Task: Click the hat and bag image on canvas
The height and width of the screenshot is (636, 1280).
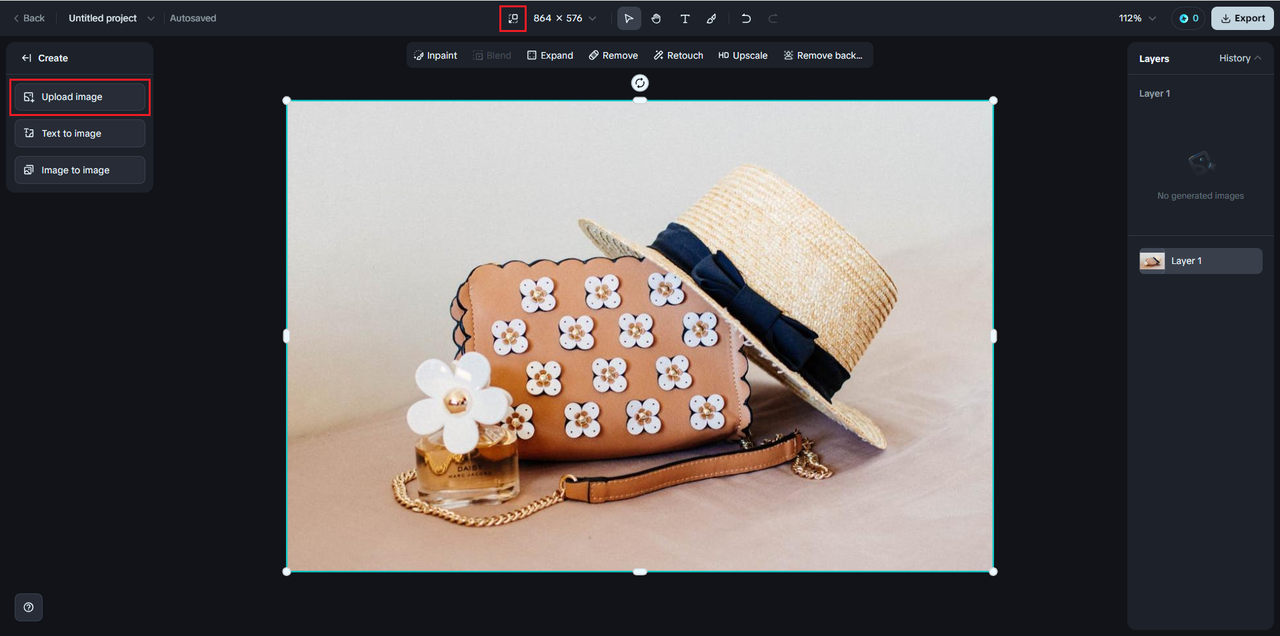Action: tap(640, 336)
